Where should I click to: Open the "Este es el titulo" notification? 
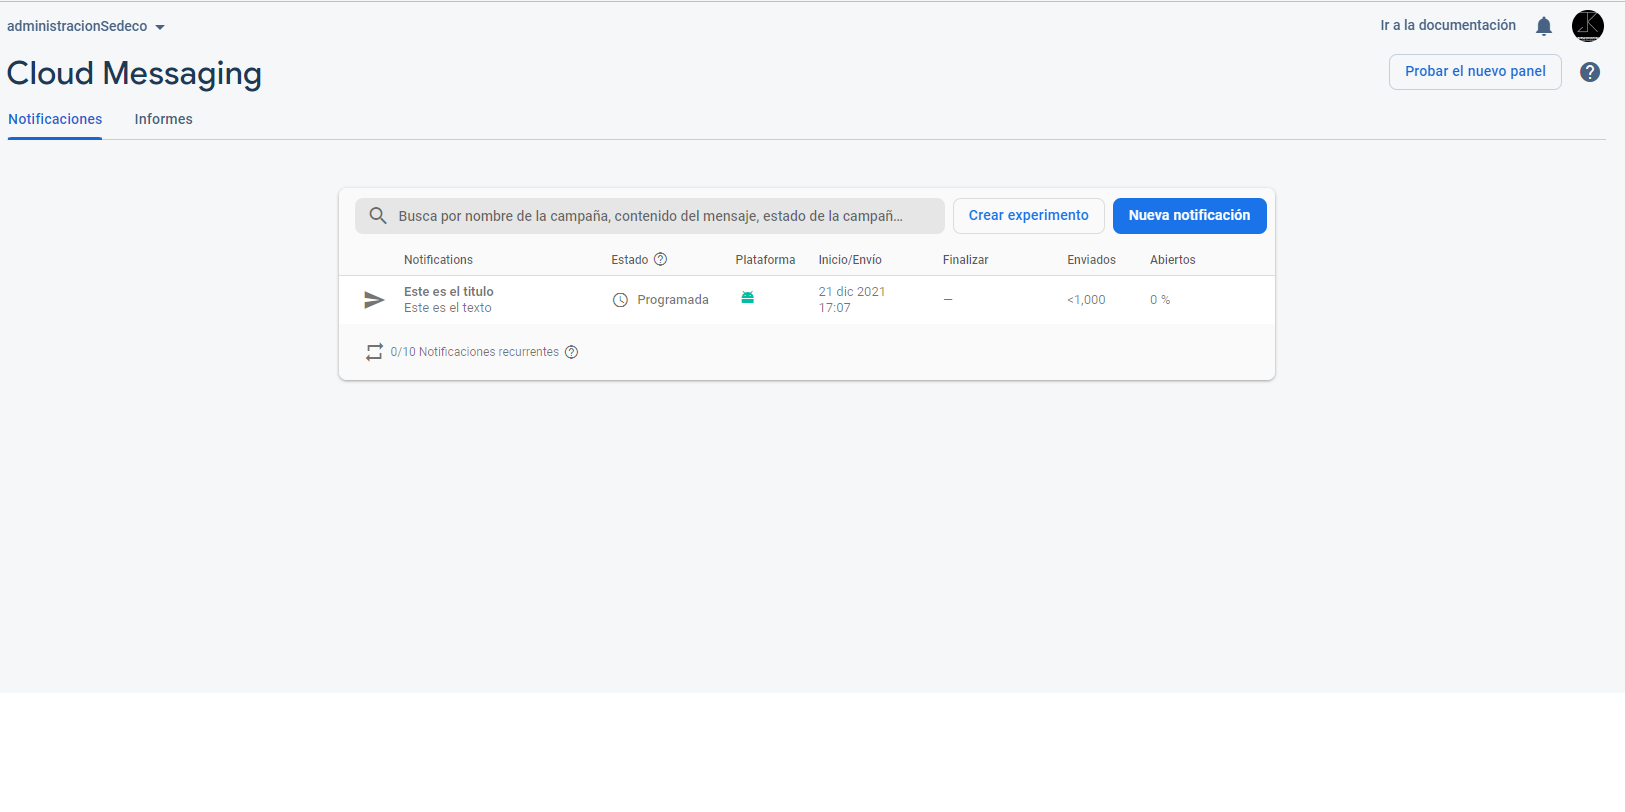coord(449,292)
